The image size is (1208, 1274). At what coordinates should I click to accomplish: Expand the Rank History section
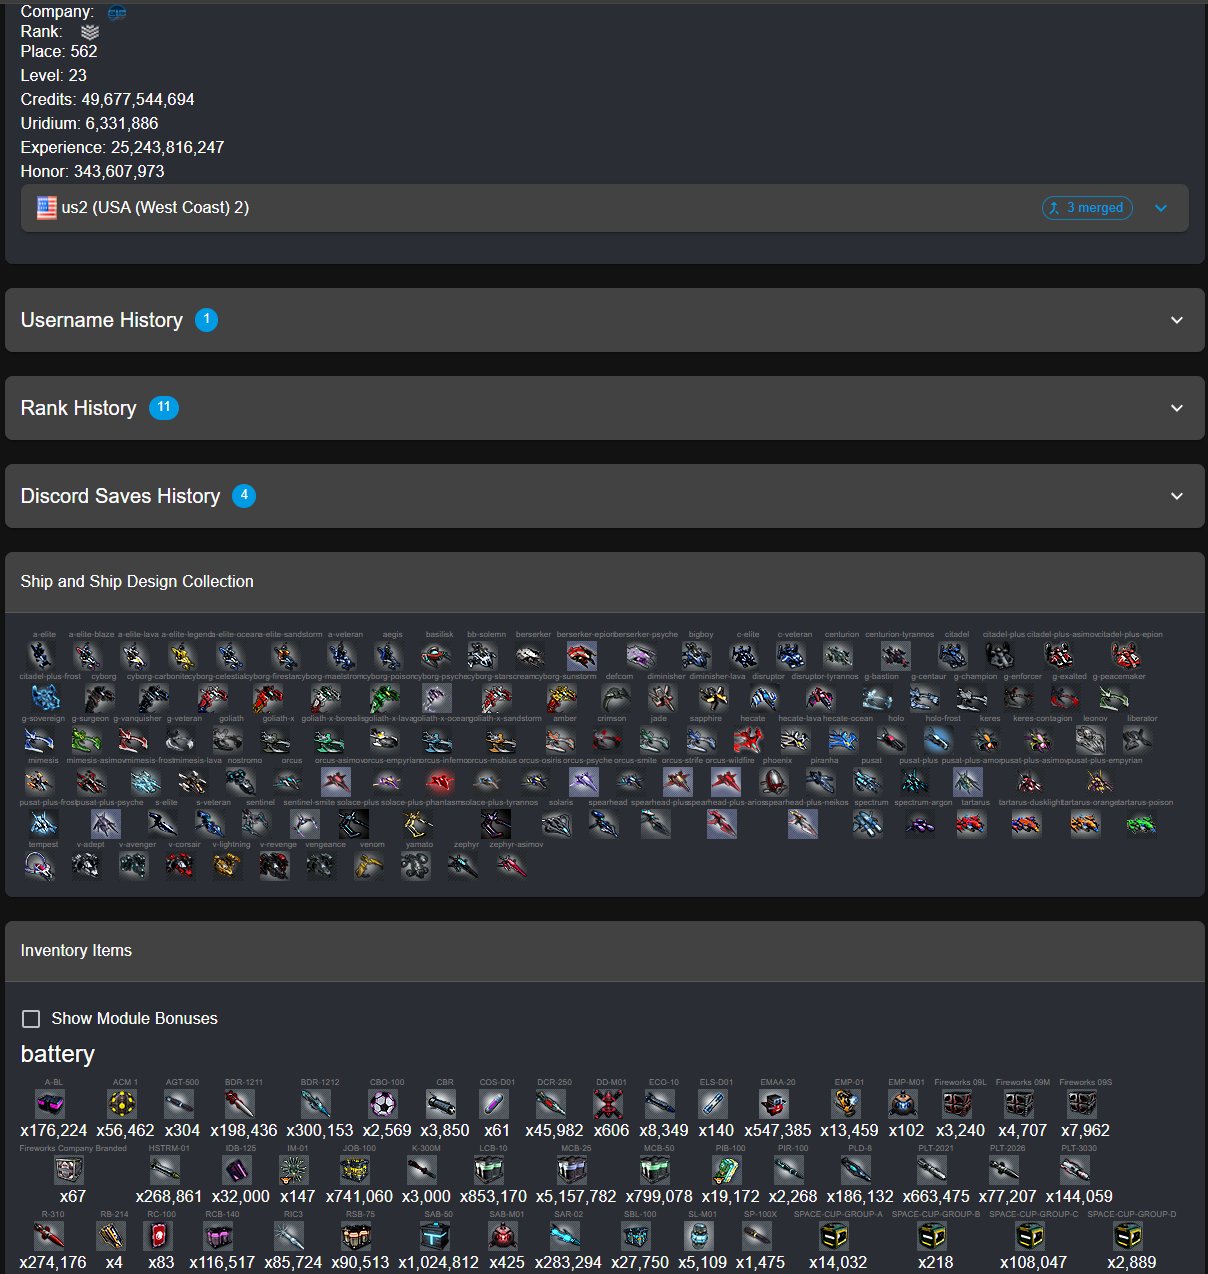click(604, 408)
